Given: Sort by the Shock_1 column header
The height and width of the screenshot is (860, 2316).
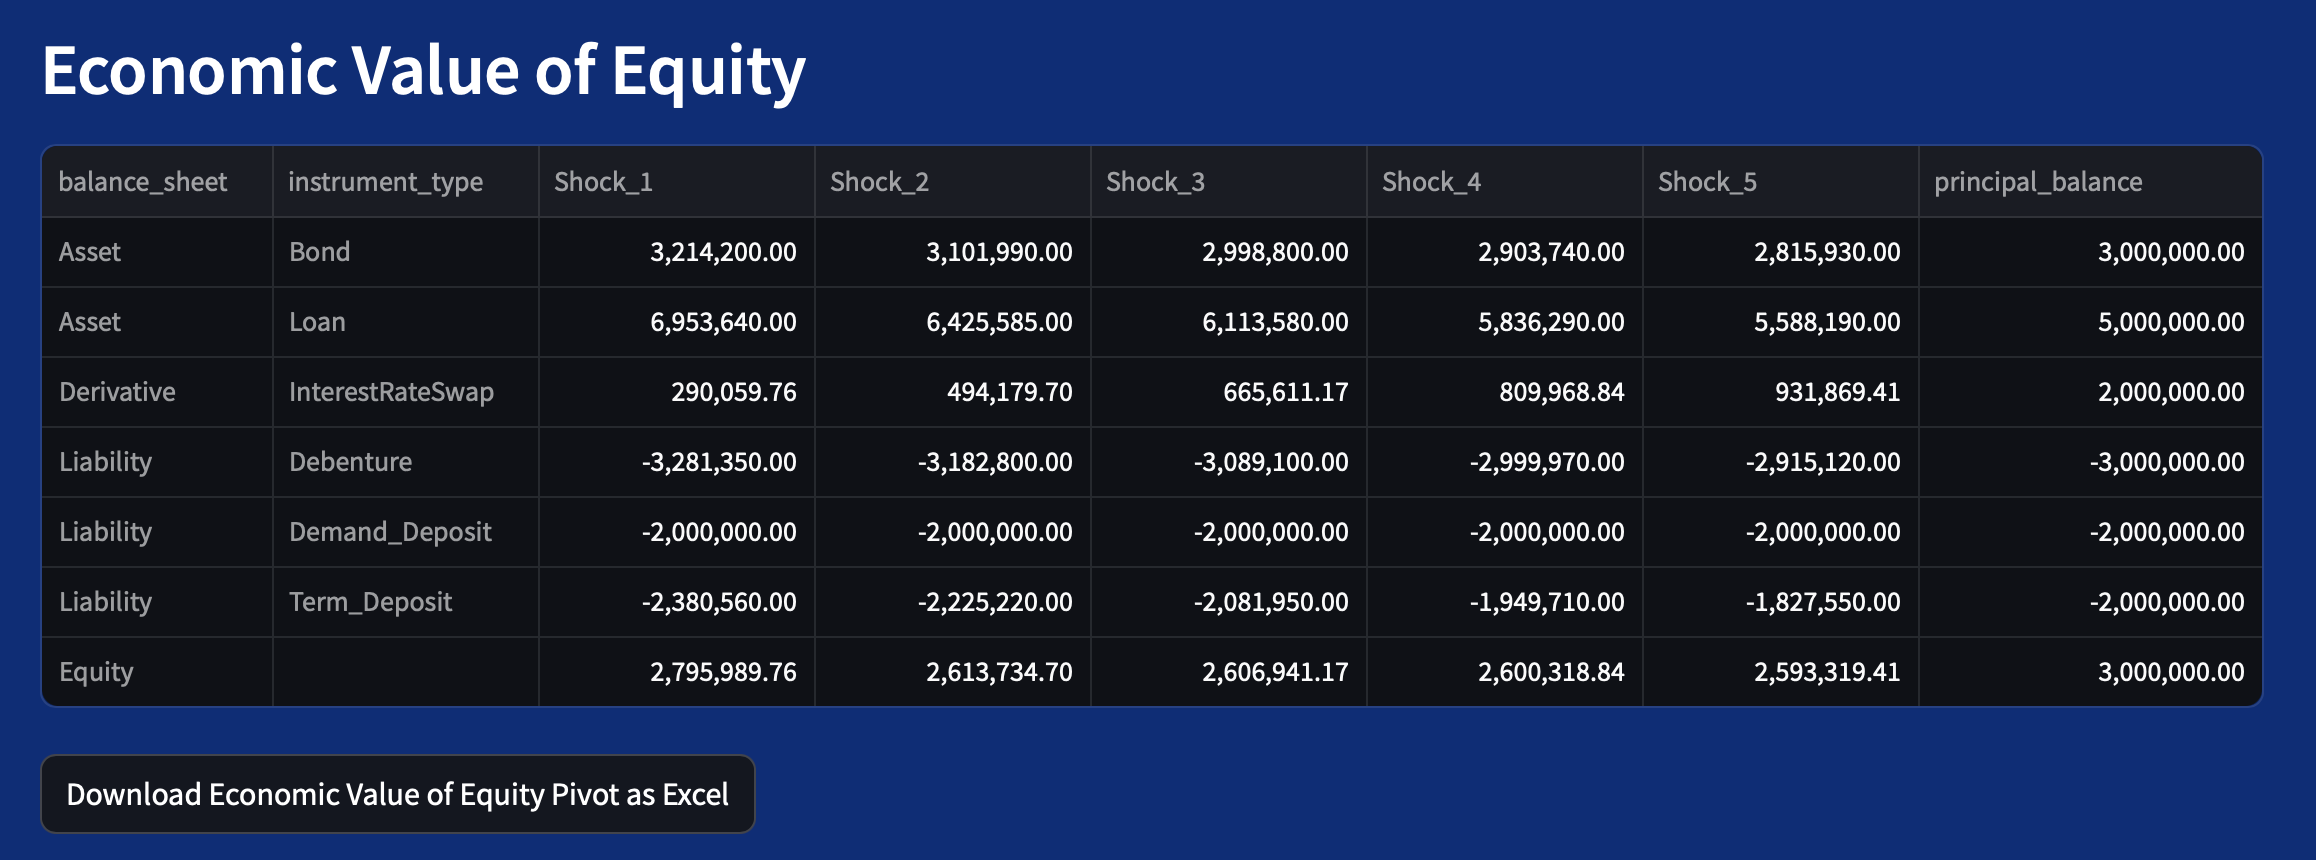Looking at the screenshot, I should [x=603, y=182].
